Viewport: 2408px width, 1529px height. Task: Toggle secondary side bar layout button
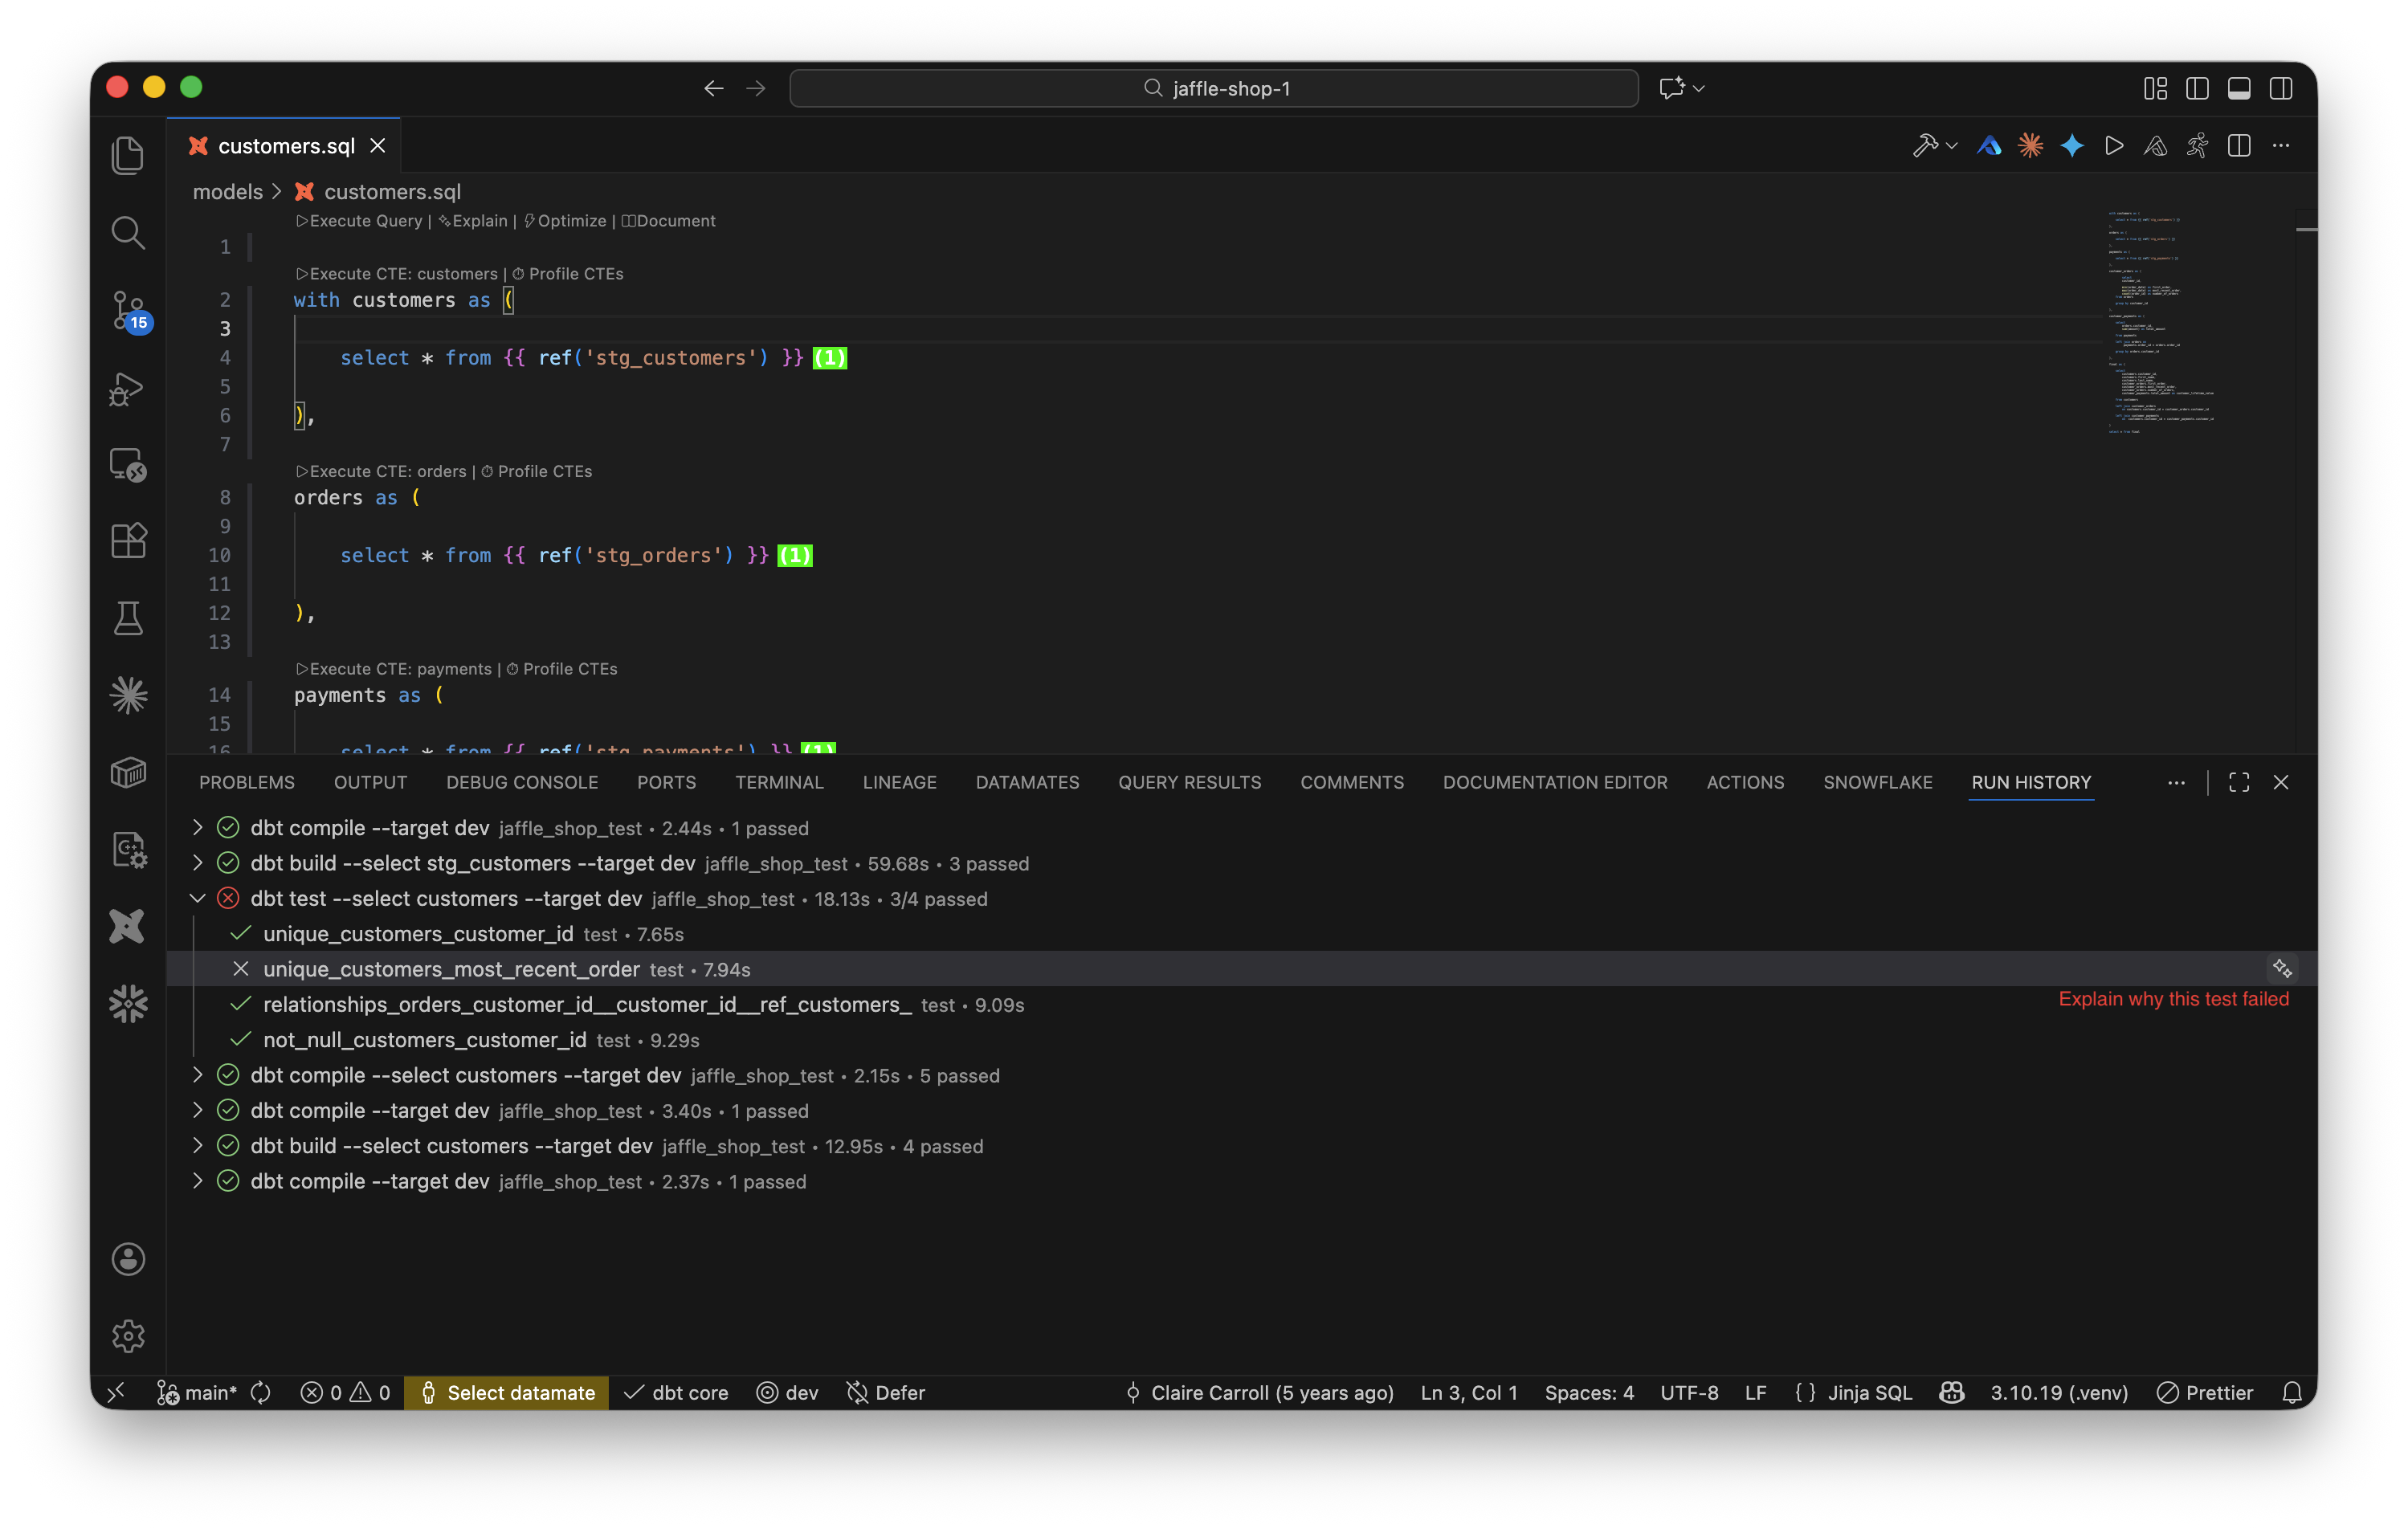click(x=2281, y=88)
